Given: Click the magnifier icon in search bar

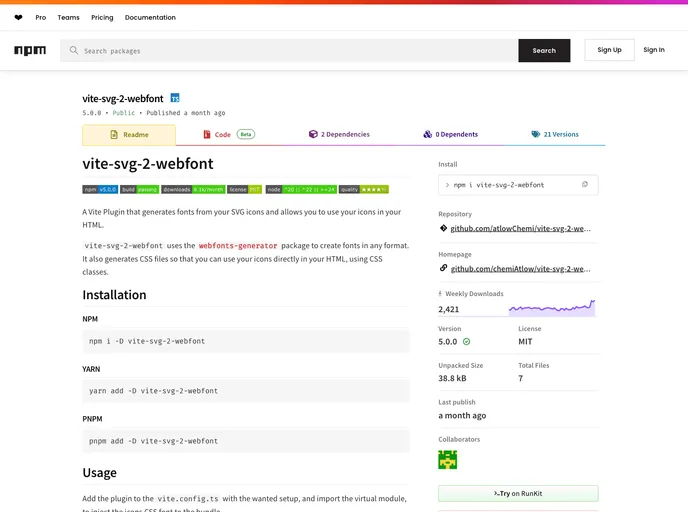Looking at the screenshot, I should tap(74, 50).
